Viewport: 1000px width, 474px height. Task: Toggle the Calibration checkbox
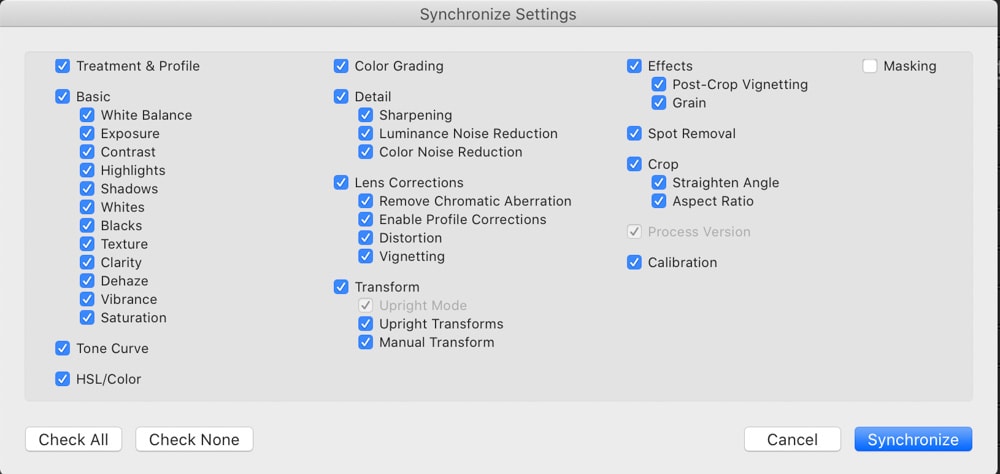coord(634,262)
